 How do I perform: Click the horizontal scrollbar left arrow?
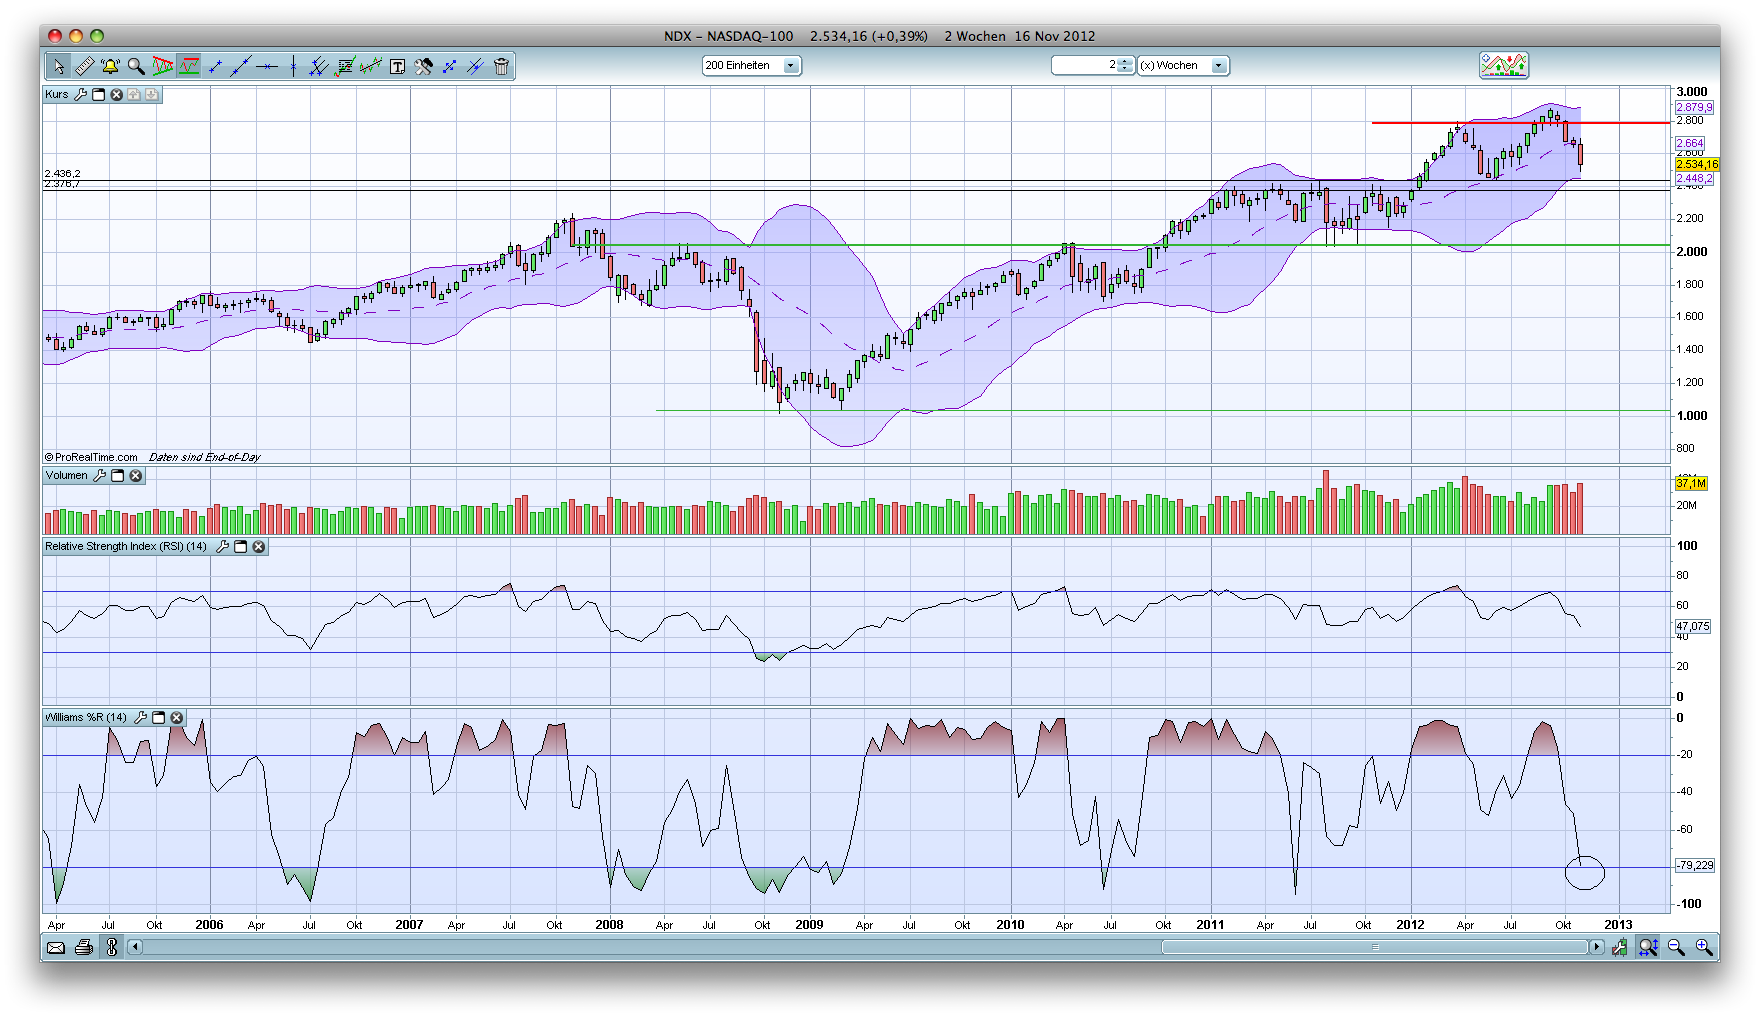pyautogui.click(x=135, y=947)
